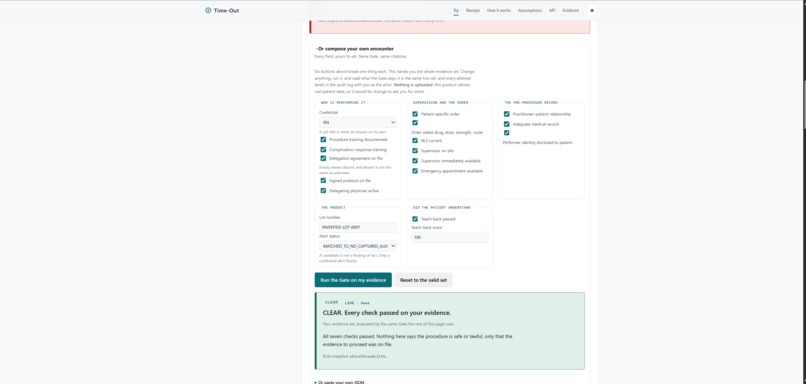Uncheck Procedure training documented
This screenshot has height=384, width=806.
click(323, 139)
